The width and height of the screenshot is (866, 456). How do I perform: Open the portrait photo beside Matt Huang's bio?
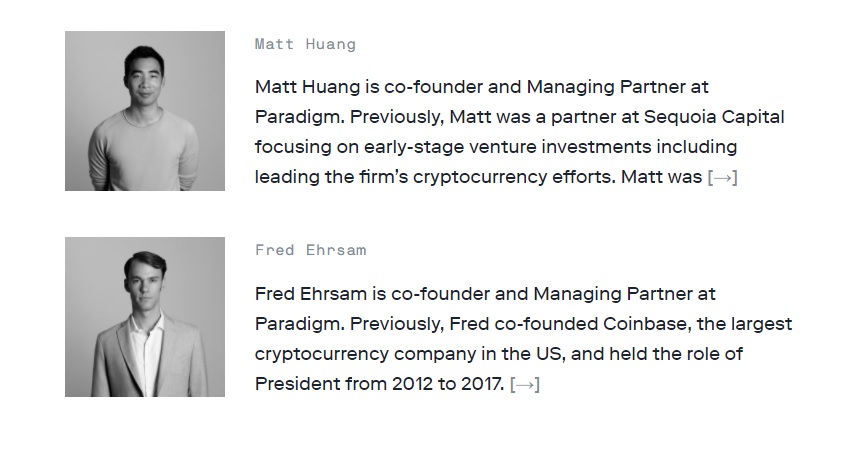pyautogui.click(x=145, y=111)
